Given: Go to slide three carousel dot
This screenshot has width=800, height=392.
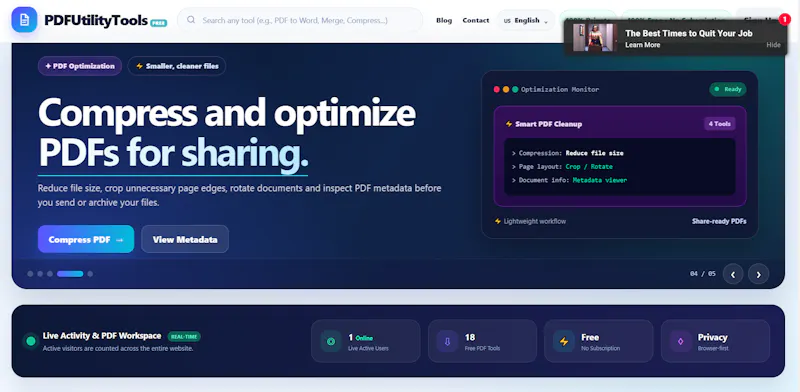Looking at the screenshot, I should pos(49,274).
